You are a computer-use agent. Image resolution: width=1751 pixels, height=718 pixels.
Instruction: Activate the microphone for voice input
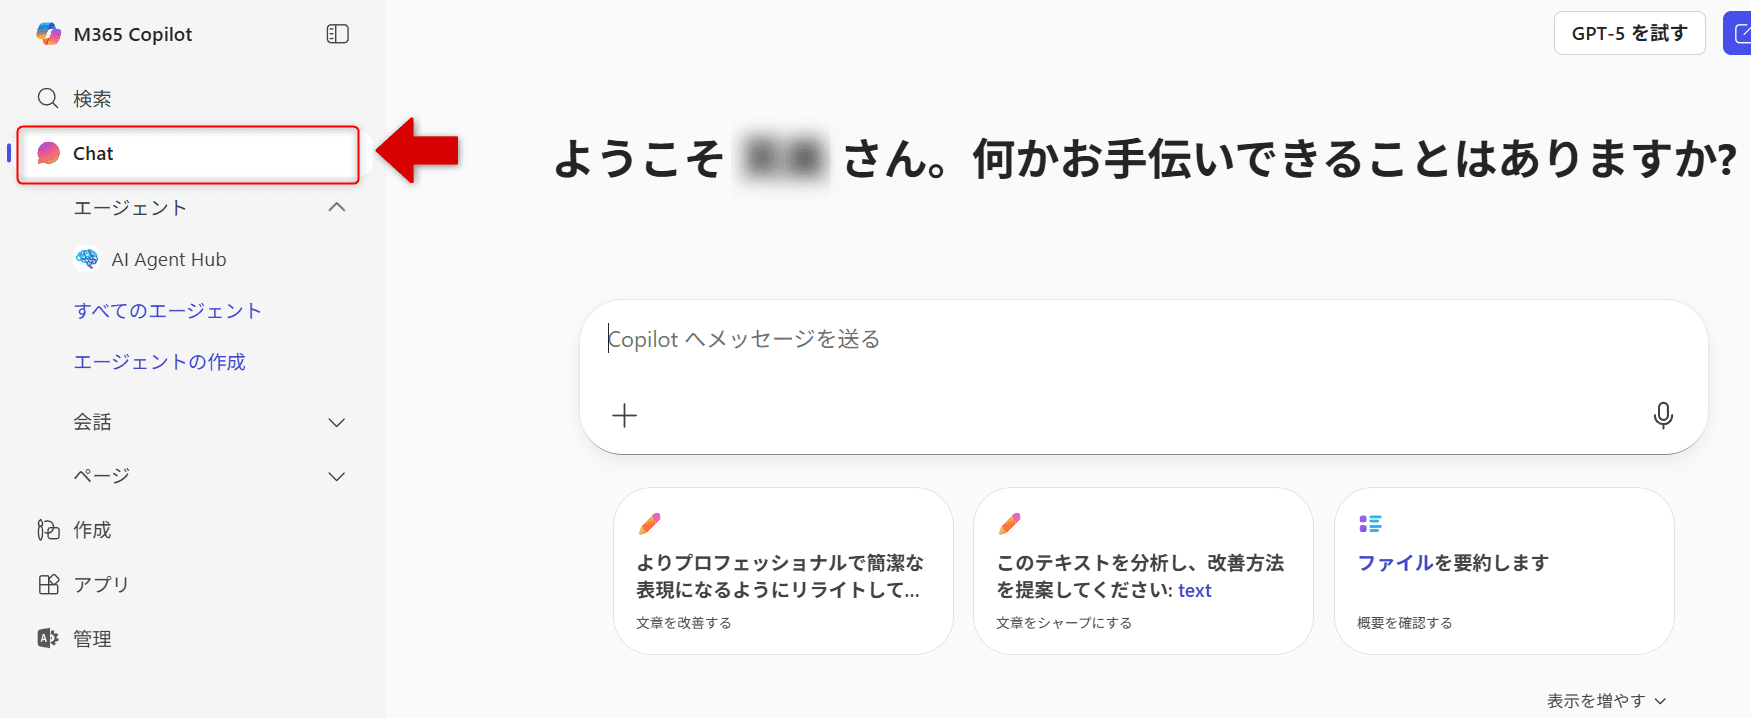tap(1663, 416)
